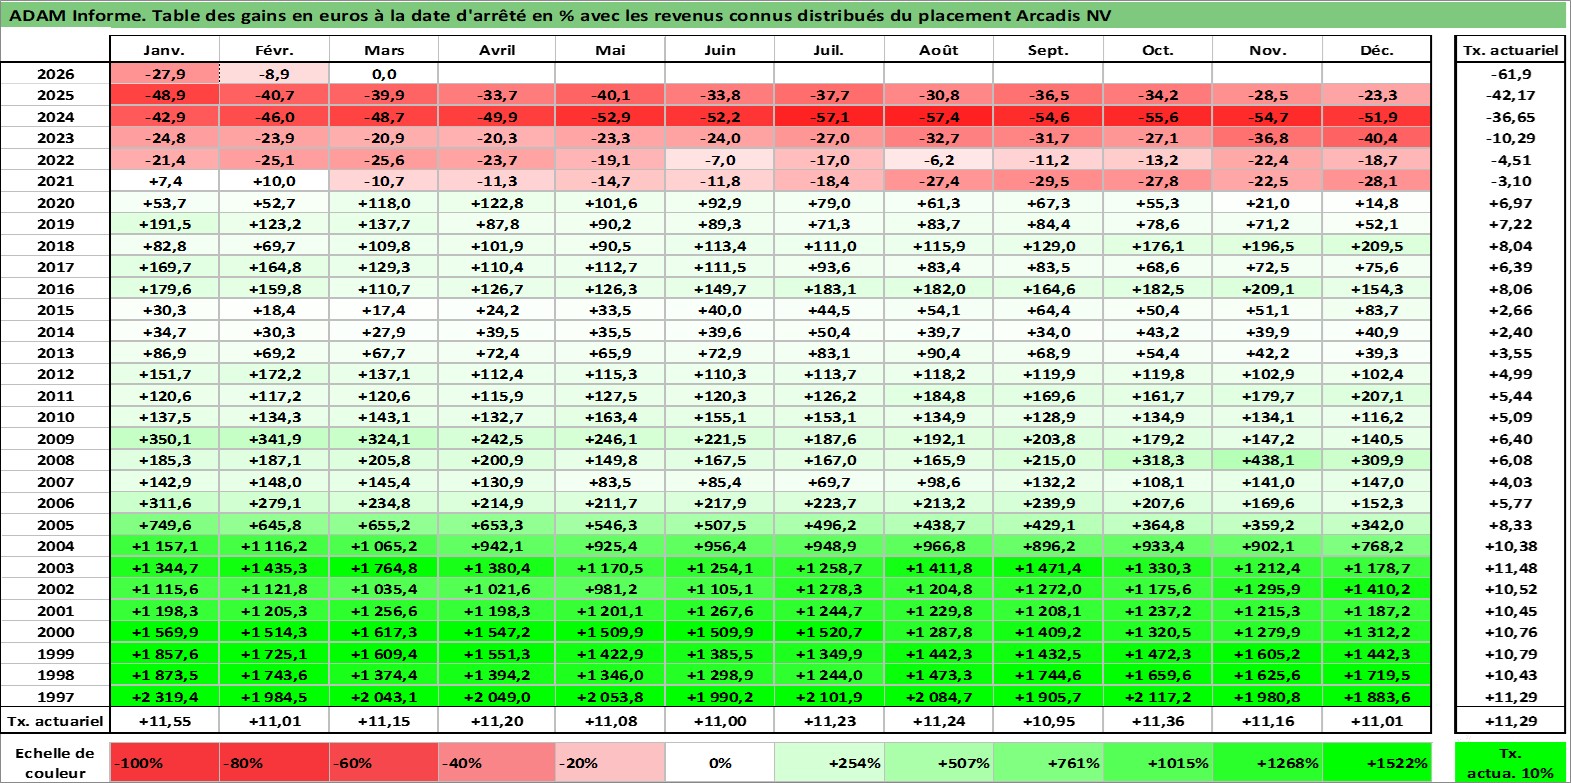The height and width of the screenshot is (783, 1571).
Task: Select the Juin column header
Action: (720, 50)
